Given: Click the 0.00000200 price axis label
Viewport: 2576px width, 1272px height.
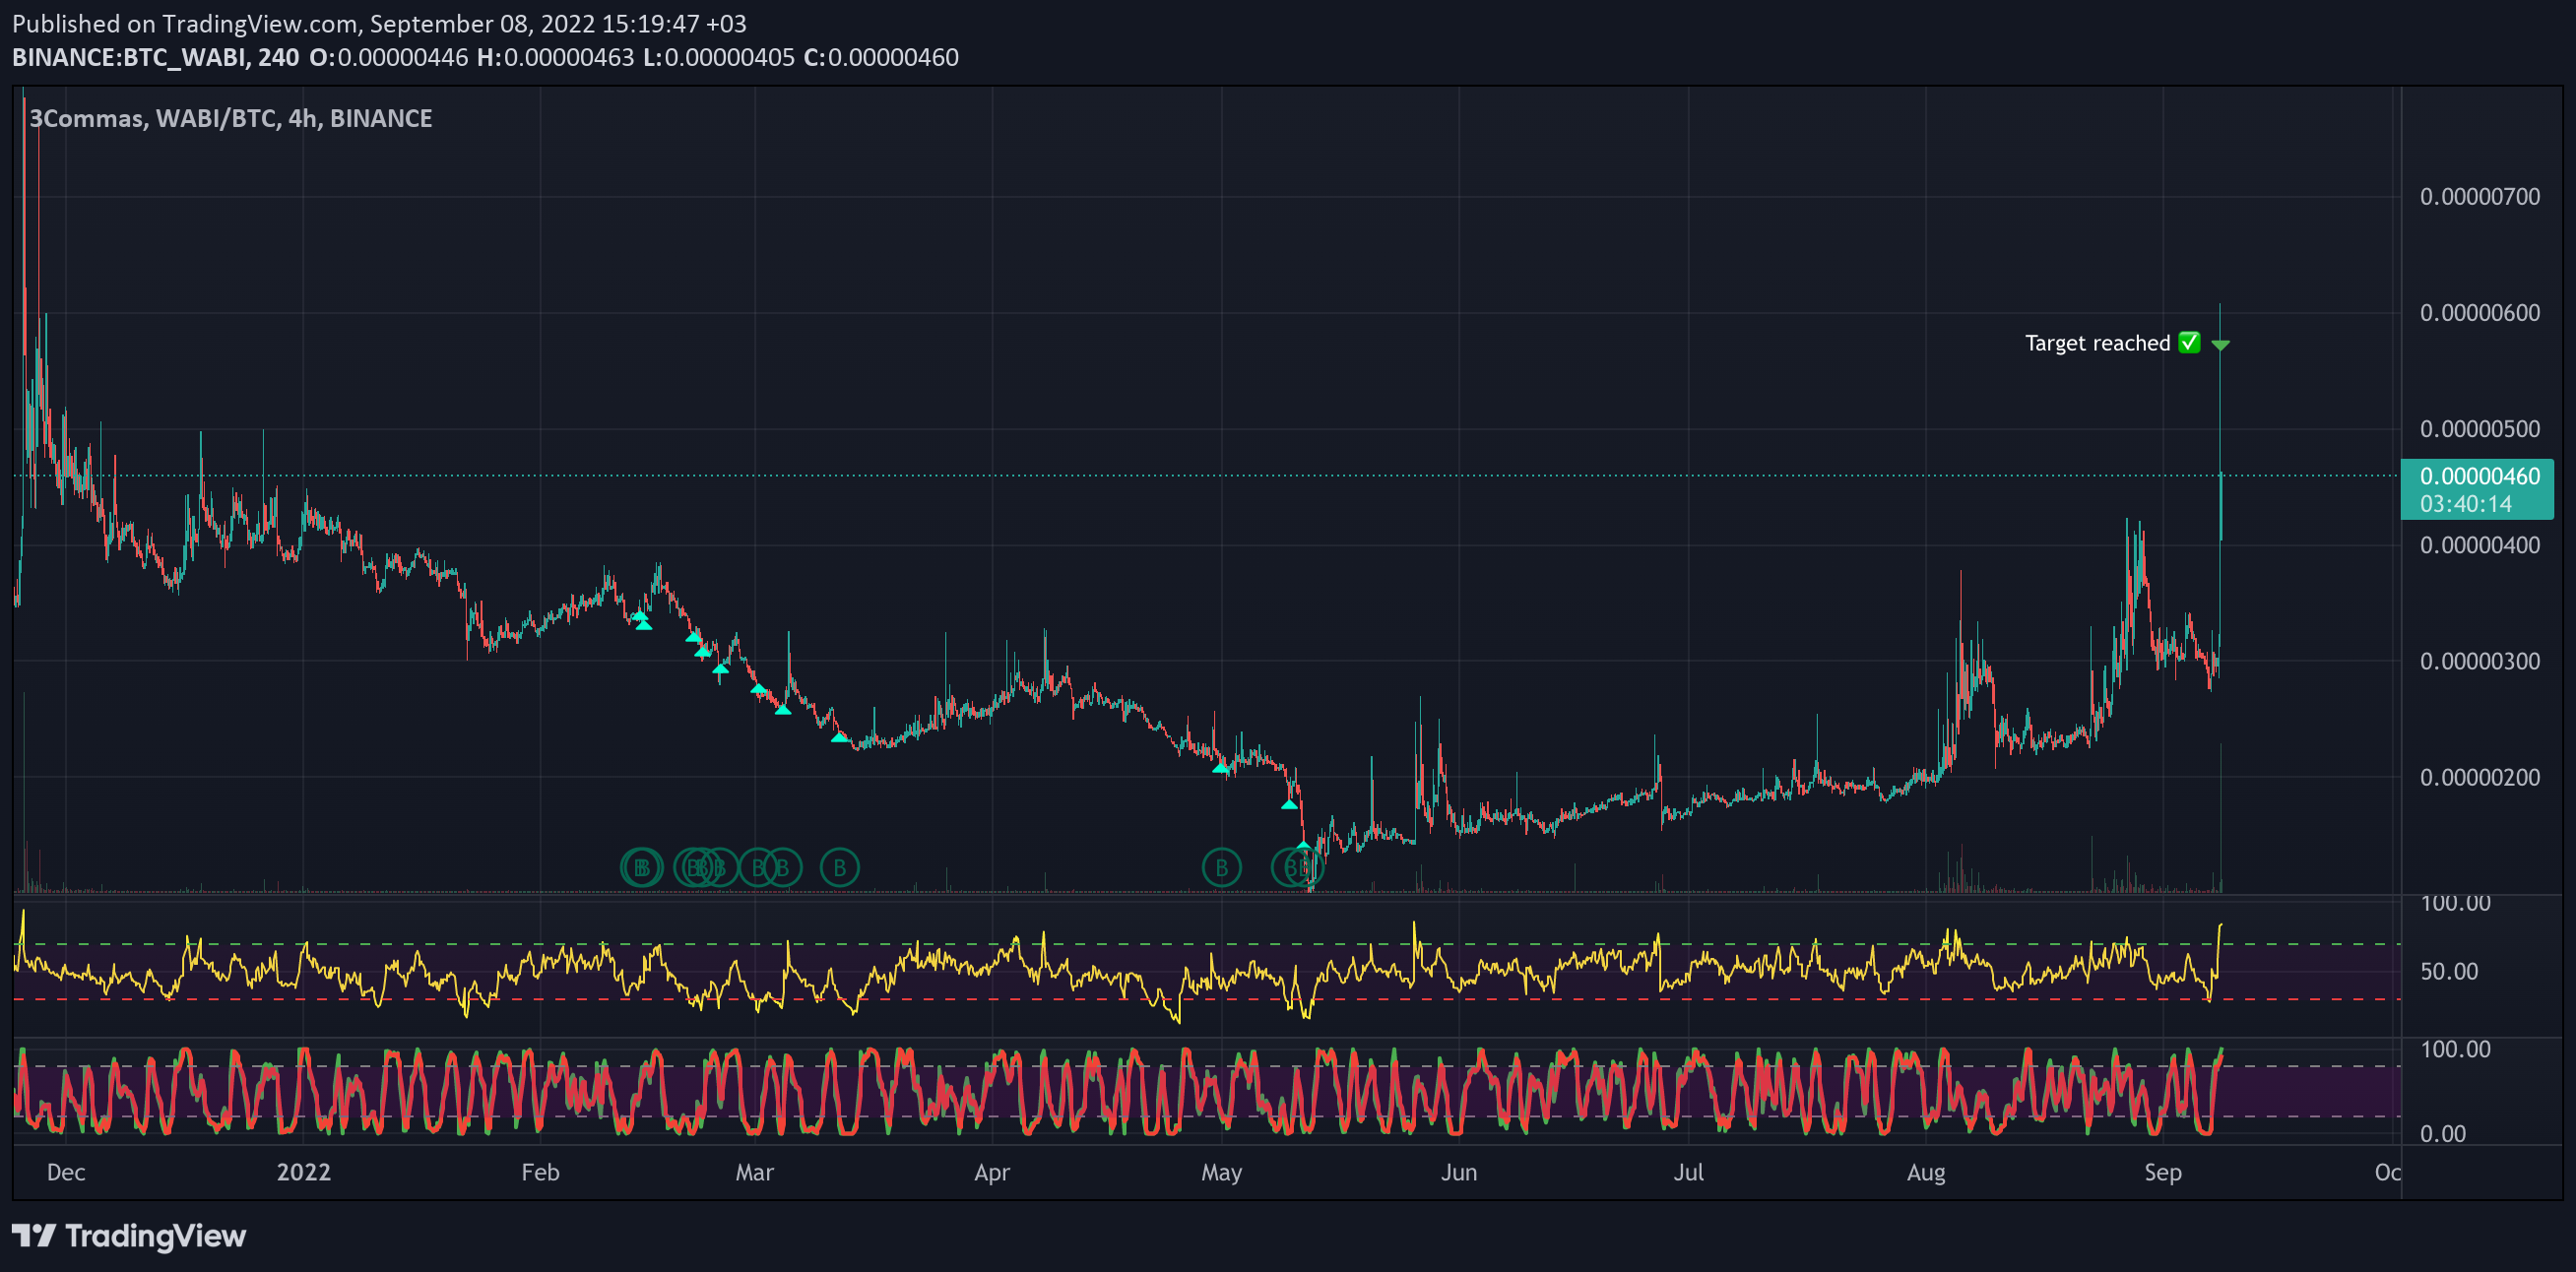Looking at the screenshot, I should [2480, 777].
